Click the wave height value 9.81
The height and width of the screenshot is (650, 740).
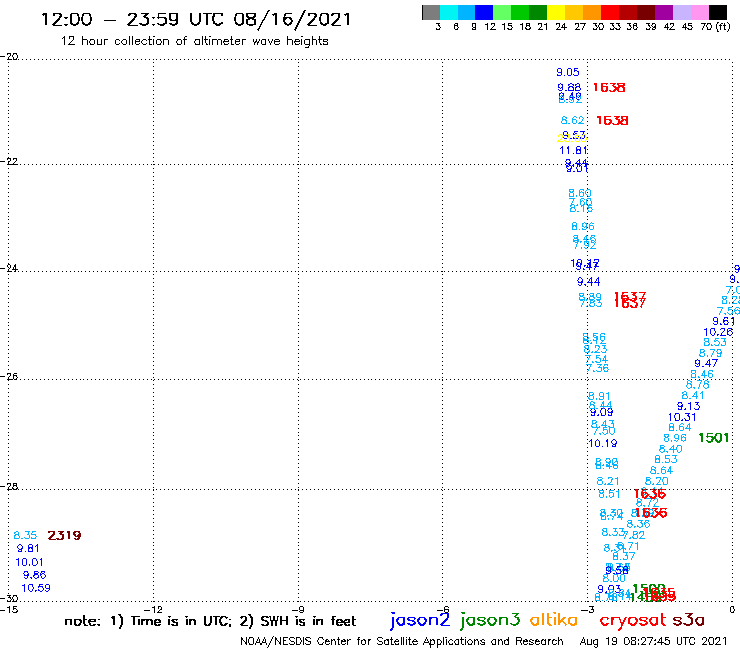click(x=28, y=549)
